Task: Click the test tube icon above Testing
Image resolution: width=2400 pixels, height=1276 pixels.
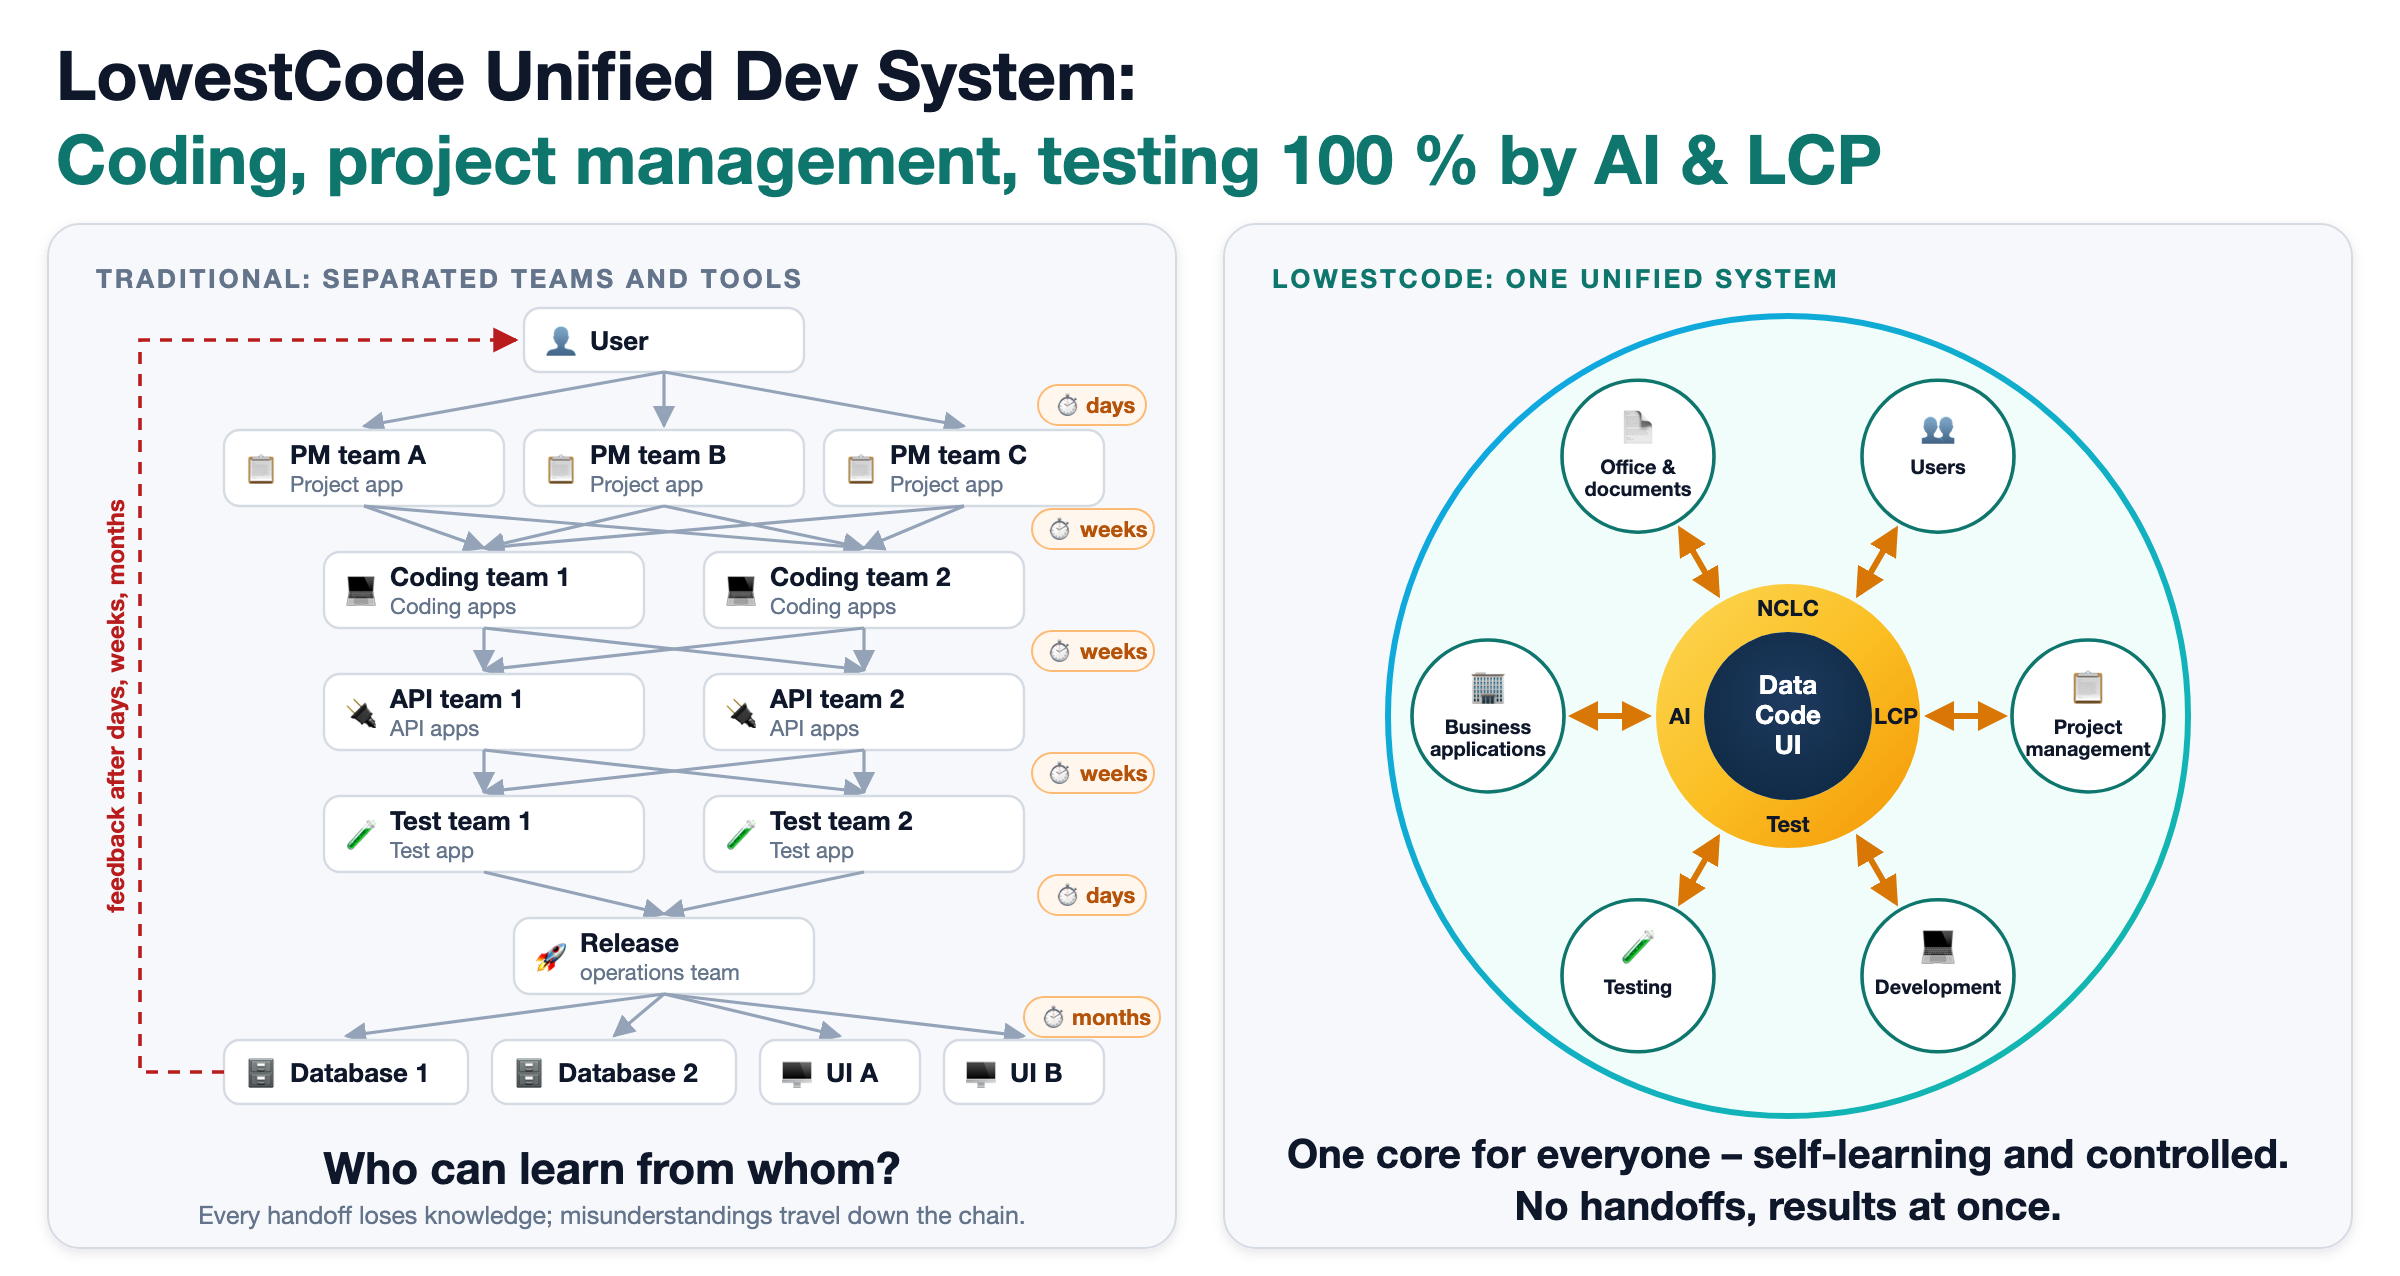Action: click(1638, 947)
